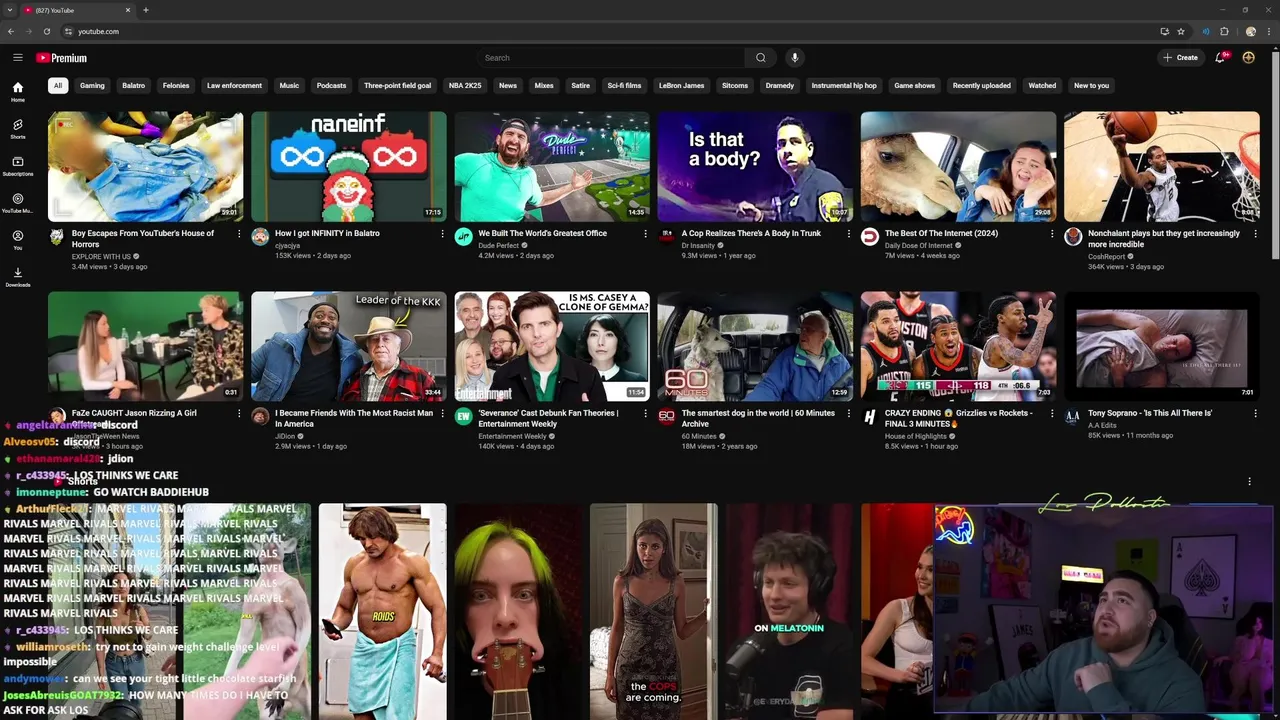The height and width of the screenshot is (720, 1280).
Task: Play the '60 Minutes' dog video thumbnail
Action: (x=755, y=346)
